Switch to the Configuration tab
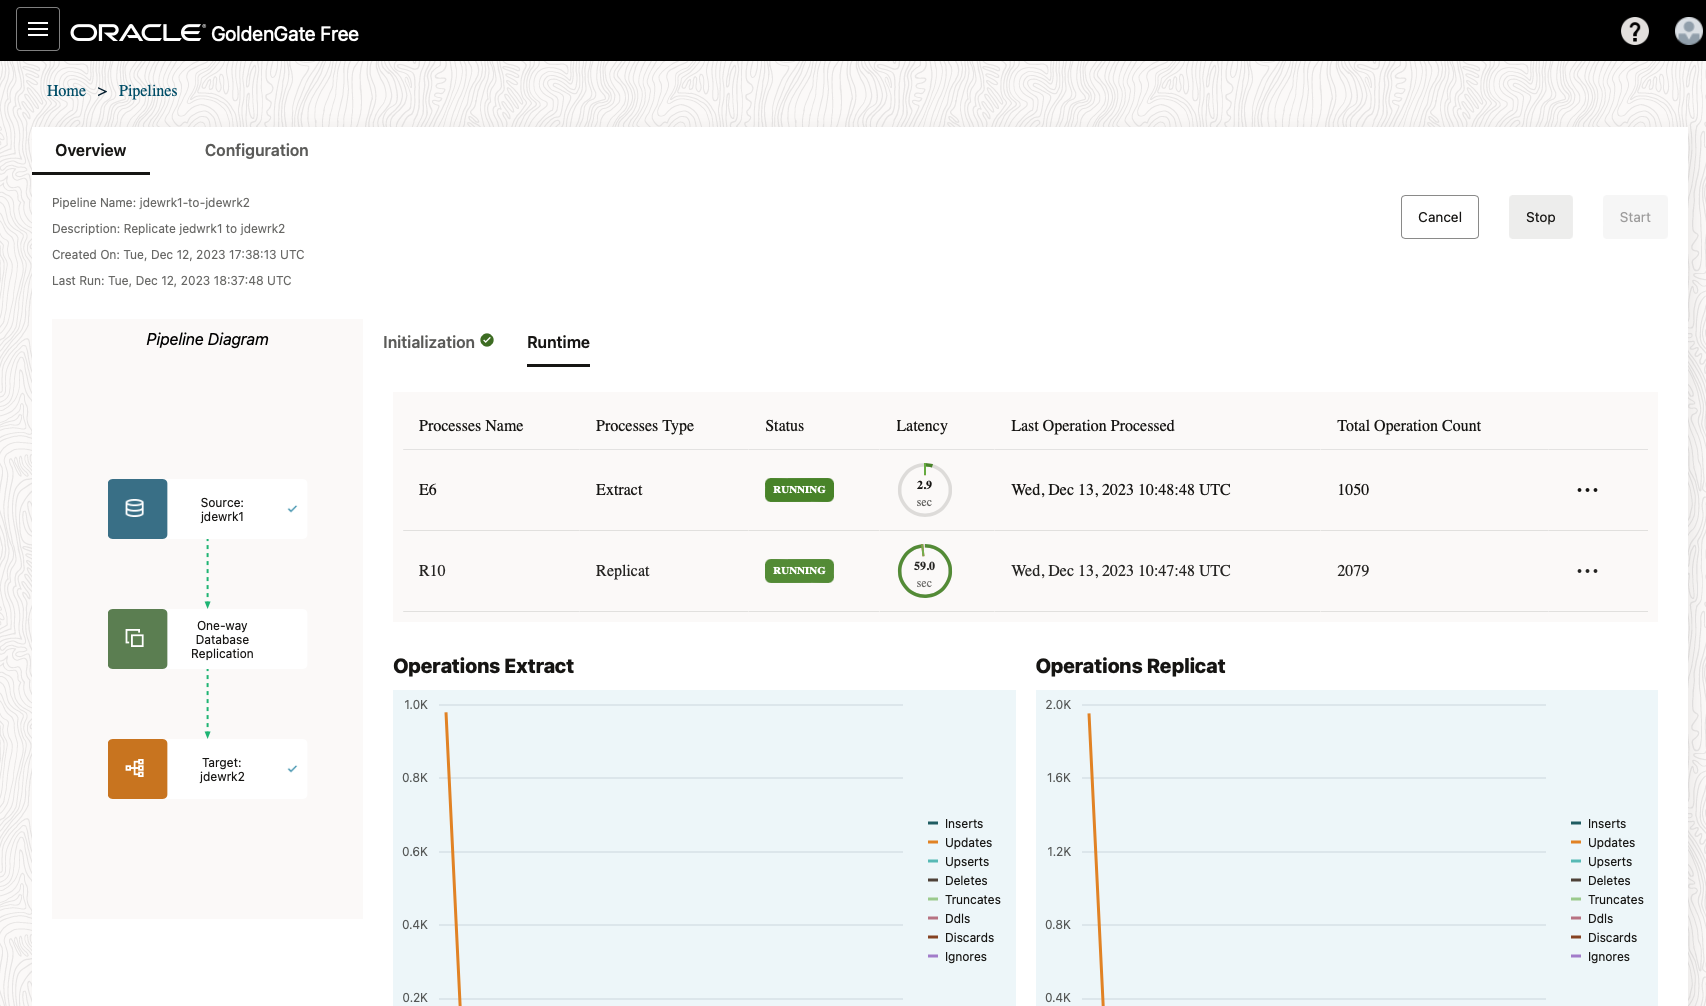 [256, 150]
